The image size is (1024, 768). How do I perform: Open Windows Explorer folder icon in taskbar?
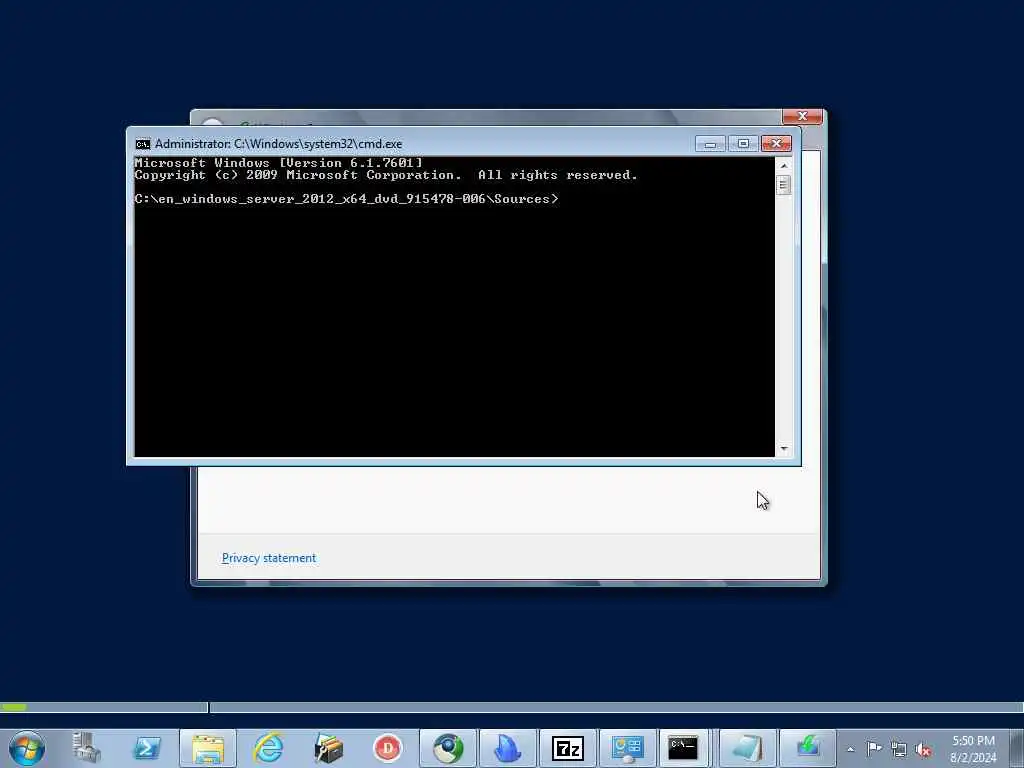tap(208, 748)
